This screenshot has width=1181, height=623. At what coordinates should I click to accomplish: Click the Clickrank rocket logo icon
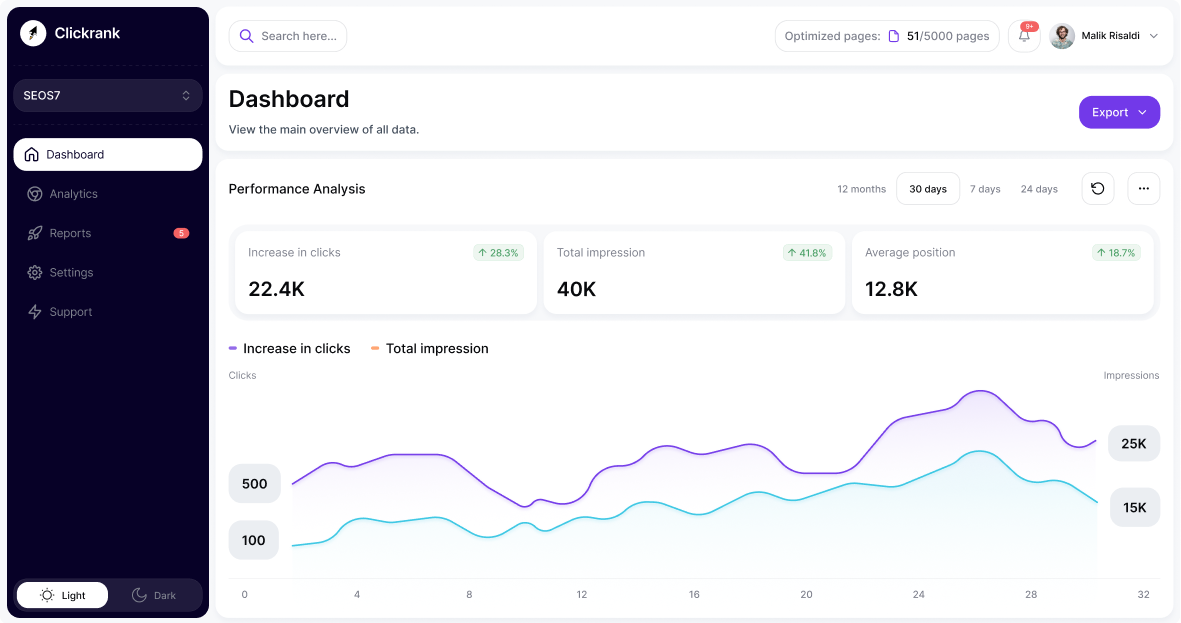[33, 33]
